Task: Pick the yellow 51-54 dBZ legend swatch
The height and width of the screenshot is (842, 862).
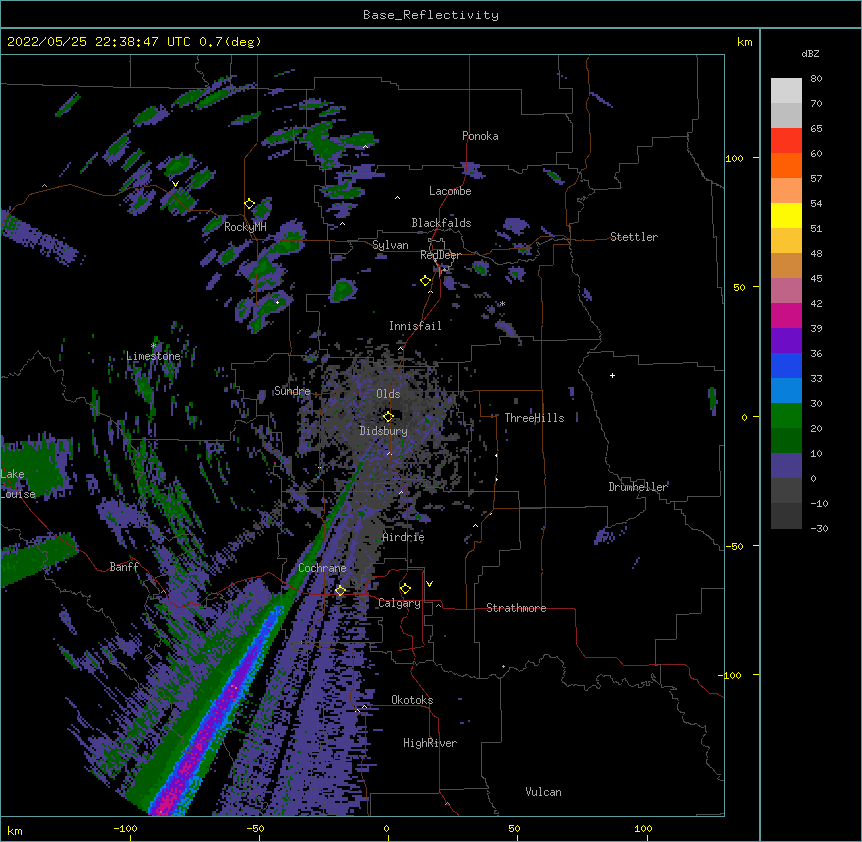Action: coord(786,215)
